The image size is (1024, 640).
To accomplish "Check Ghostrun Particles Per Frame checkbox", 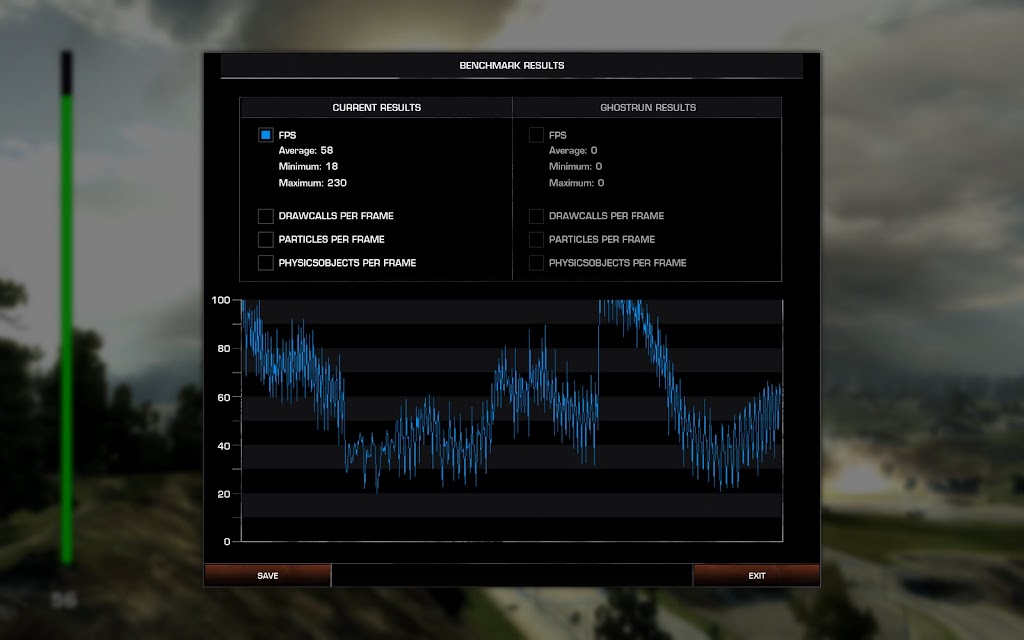I will click(x=536, y=240).
